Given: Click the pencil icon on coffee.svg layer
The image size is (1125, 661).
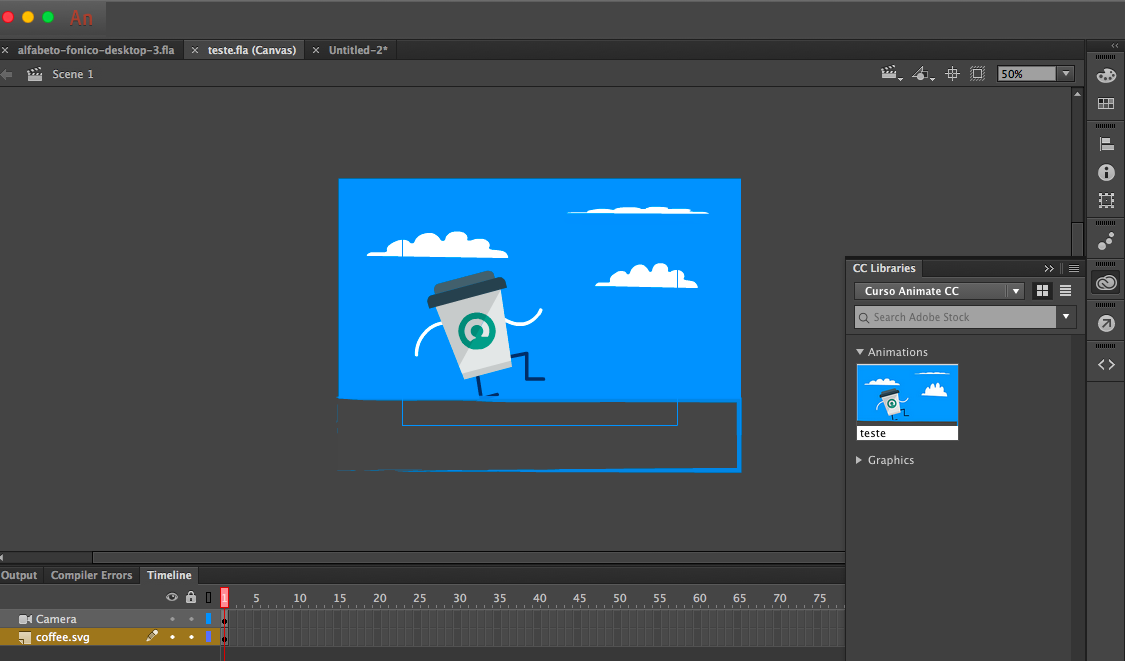Looking at the screenshot, I should (152, 636).
